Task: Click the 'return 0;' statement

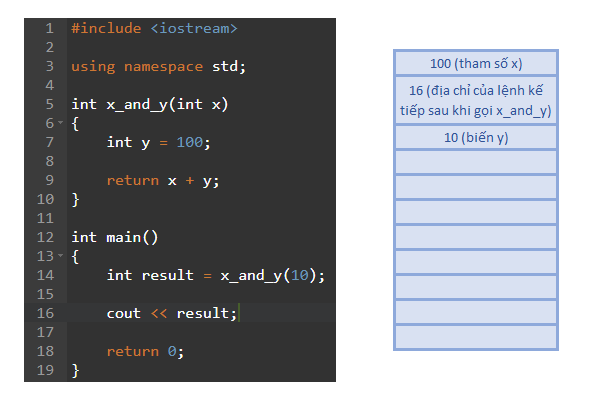Action: 146,351
